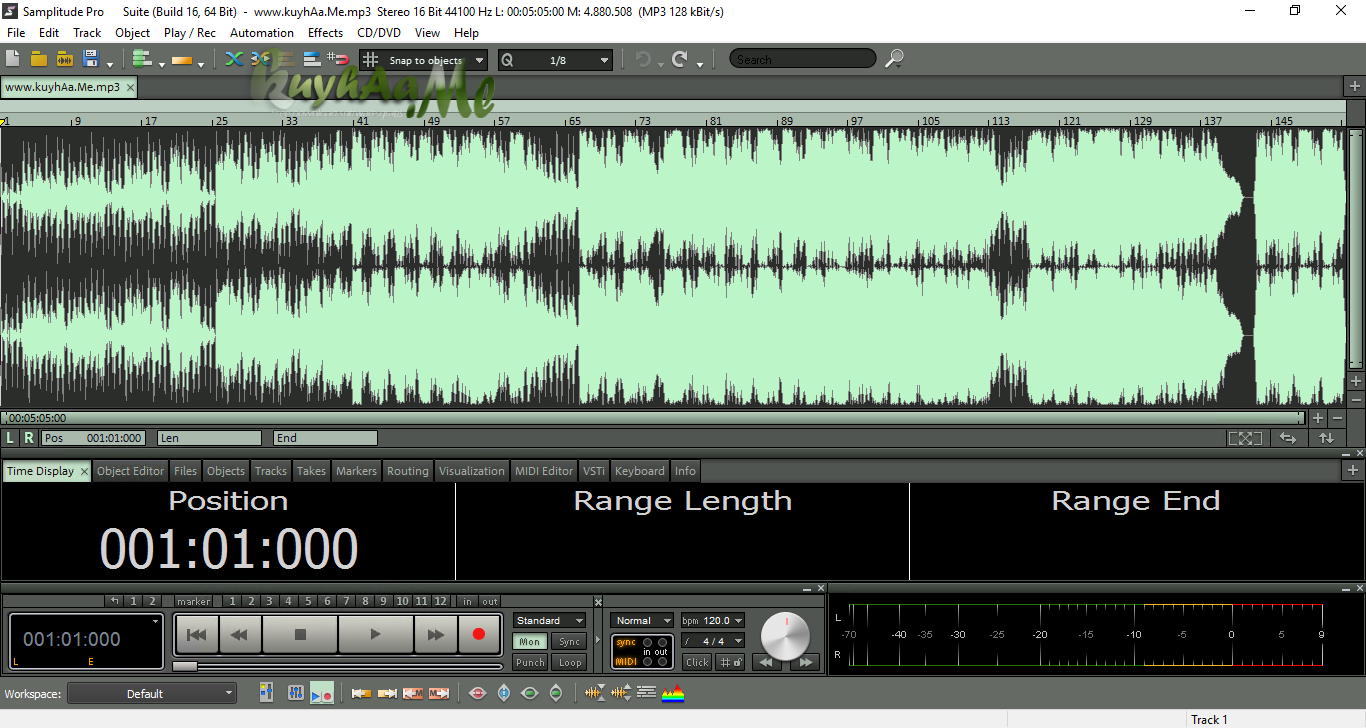Open the Workspace Default dropdown
Screen dimensions: 1366x728
(152, 693)
